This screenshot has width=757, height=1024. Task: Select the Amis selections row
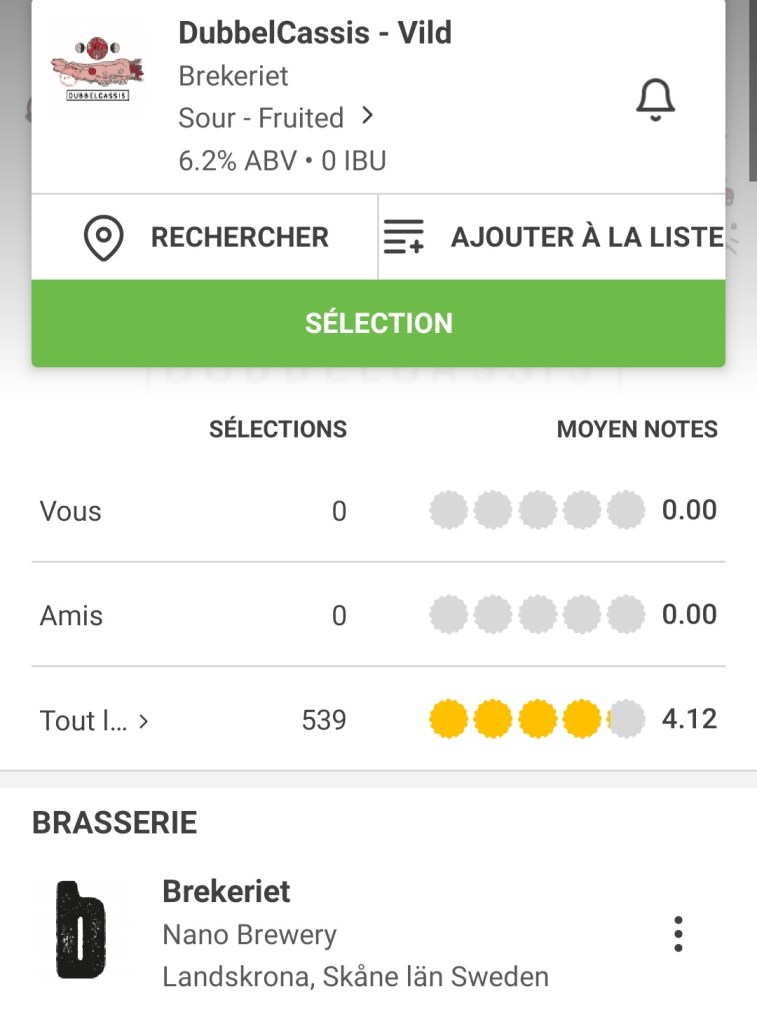pos(71,615)
